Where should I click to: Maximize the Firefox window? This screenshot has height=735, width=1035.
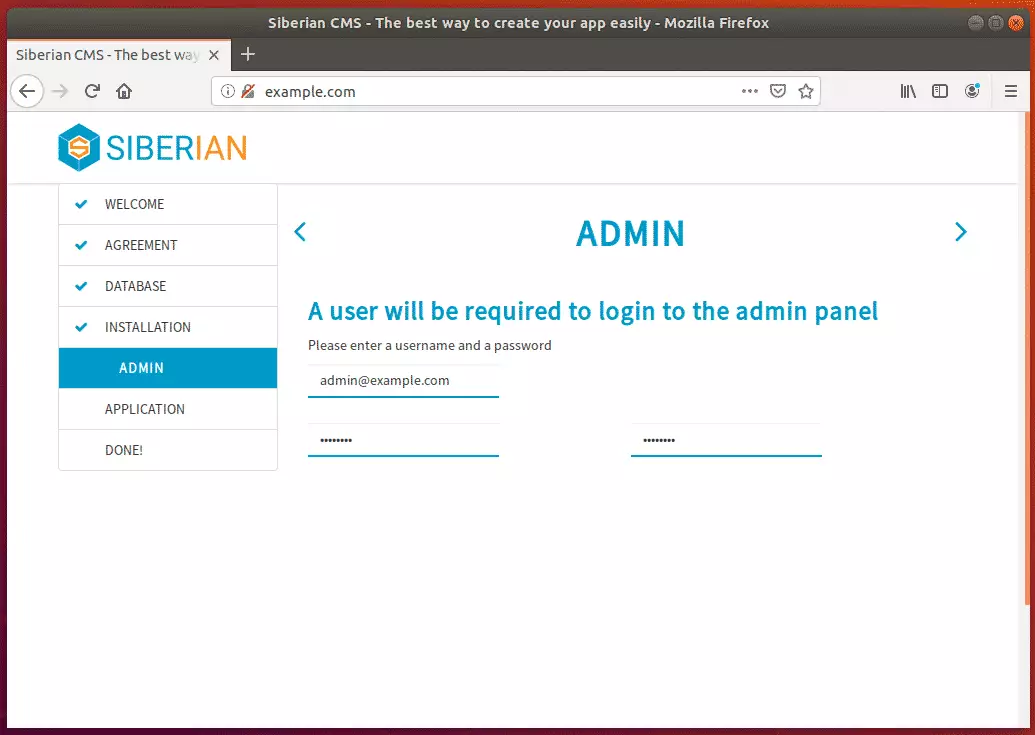coord(995,23)
